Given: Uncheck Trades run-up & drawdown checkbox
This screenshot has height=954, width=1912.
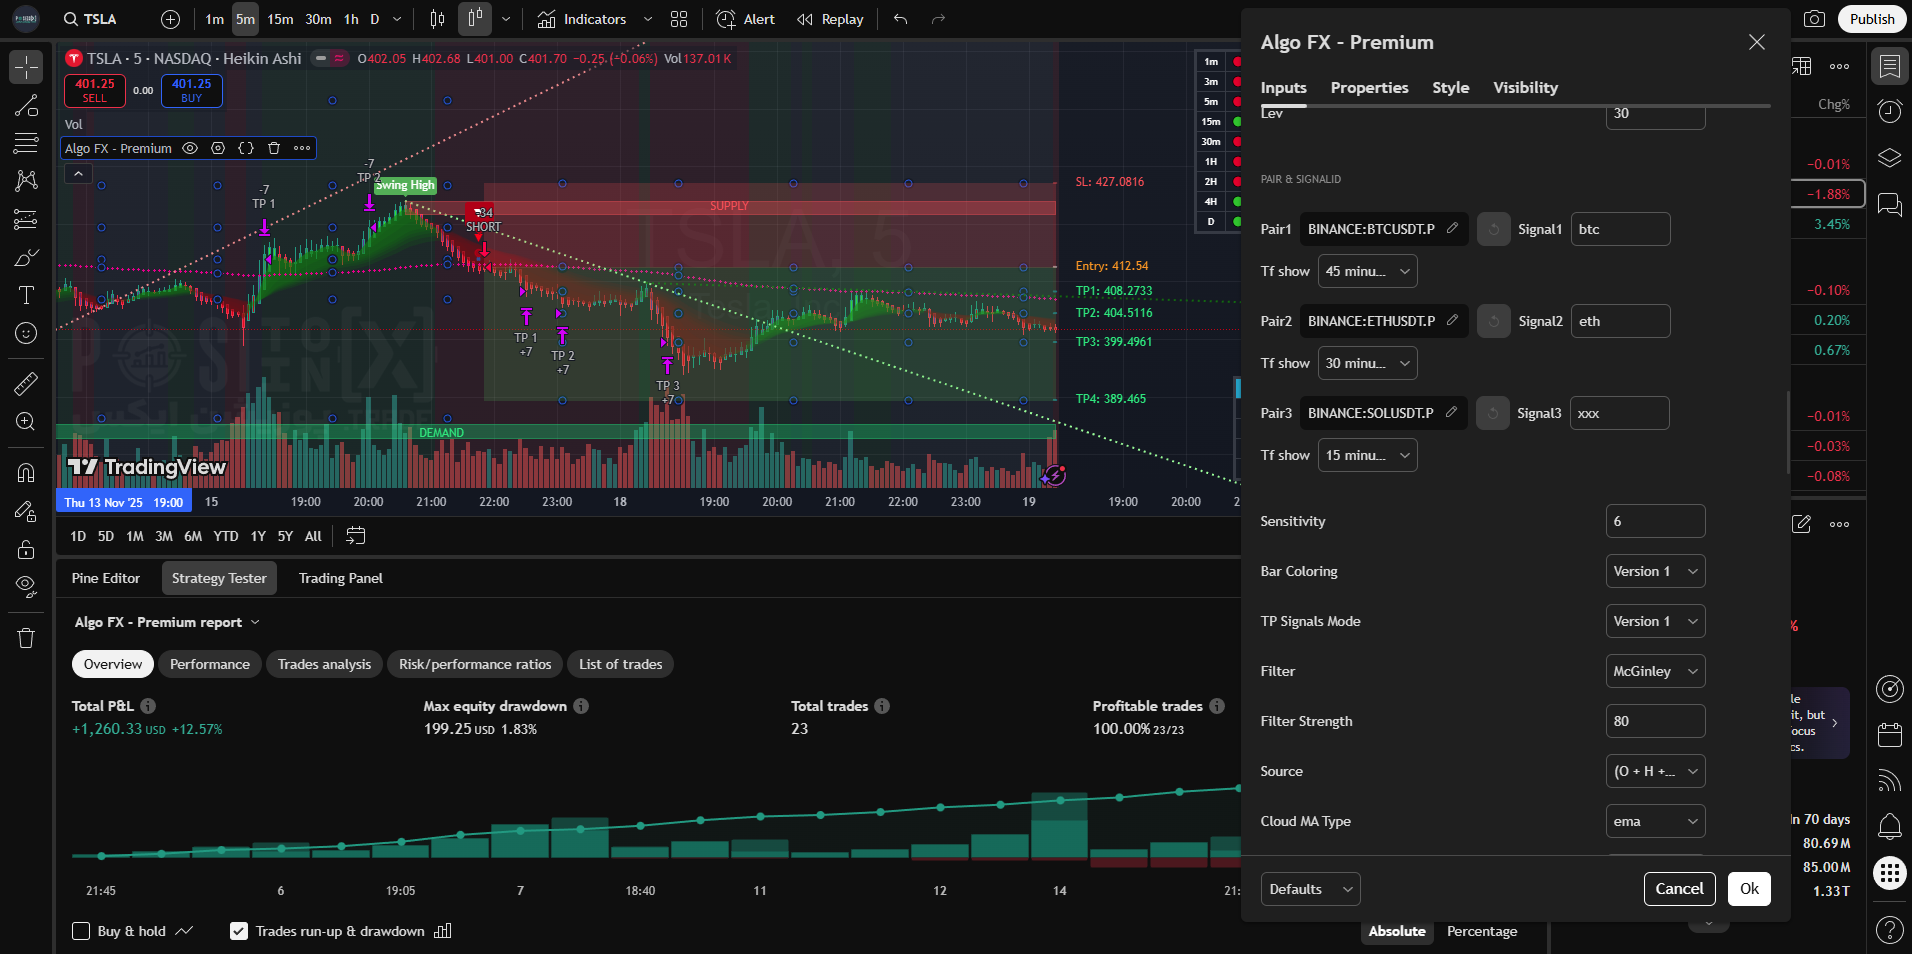Looking at the screenshot, I should coord(239,931).
